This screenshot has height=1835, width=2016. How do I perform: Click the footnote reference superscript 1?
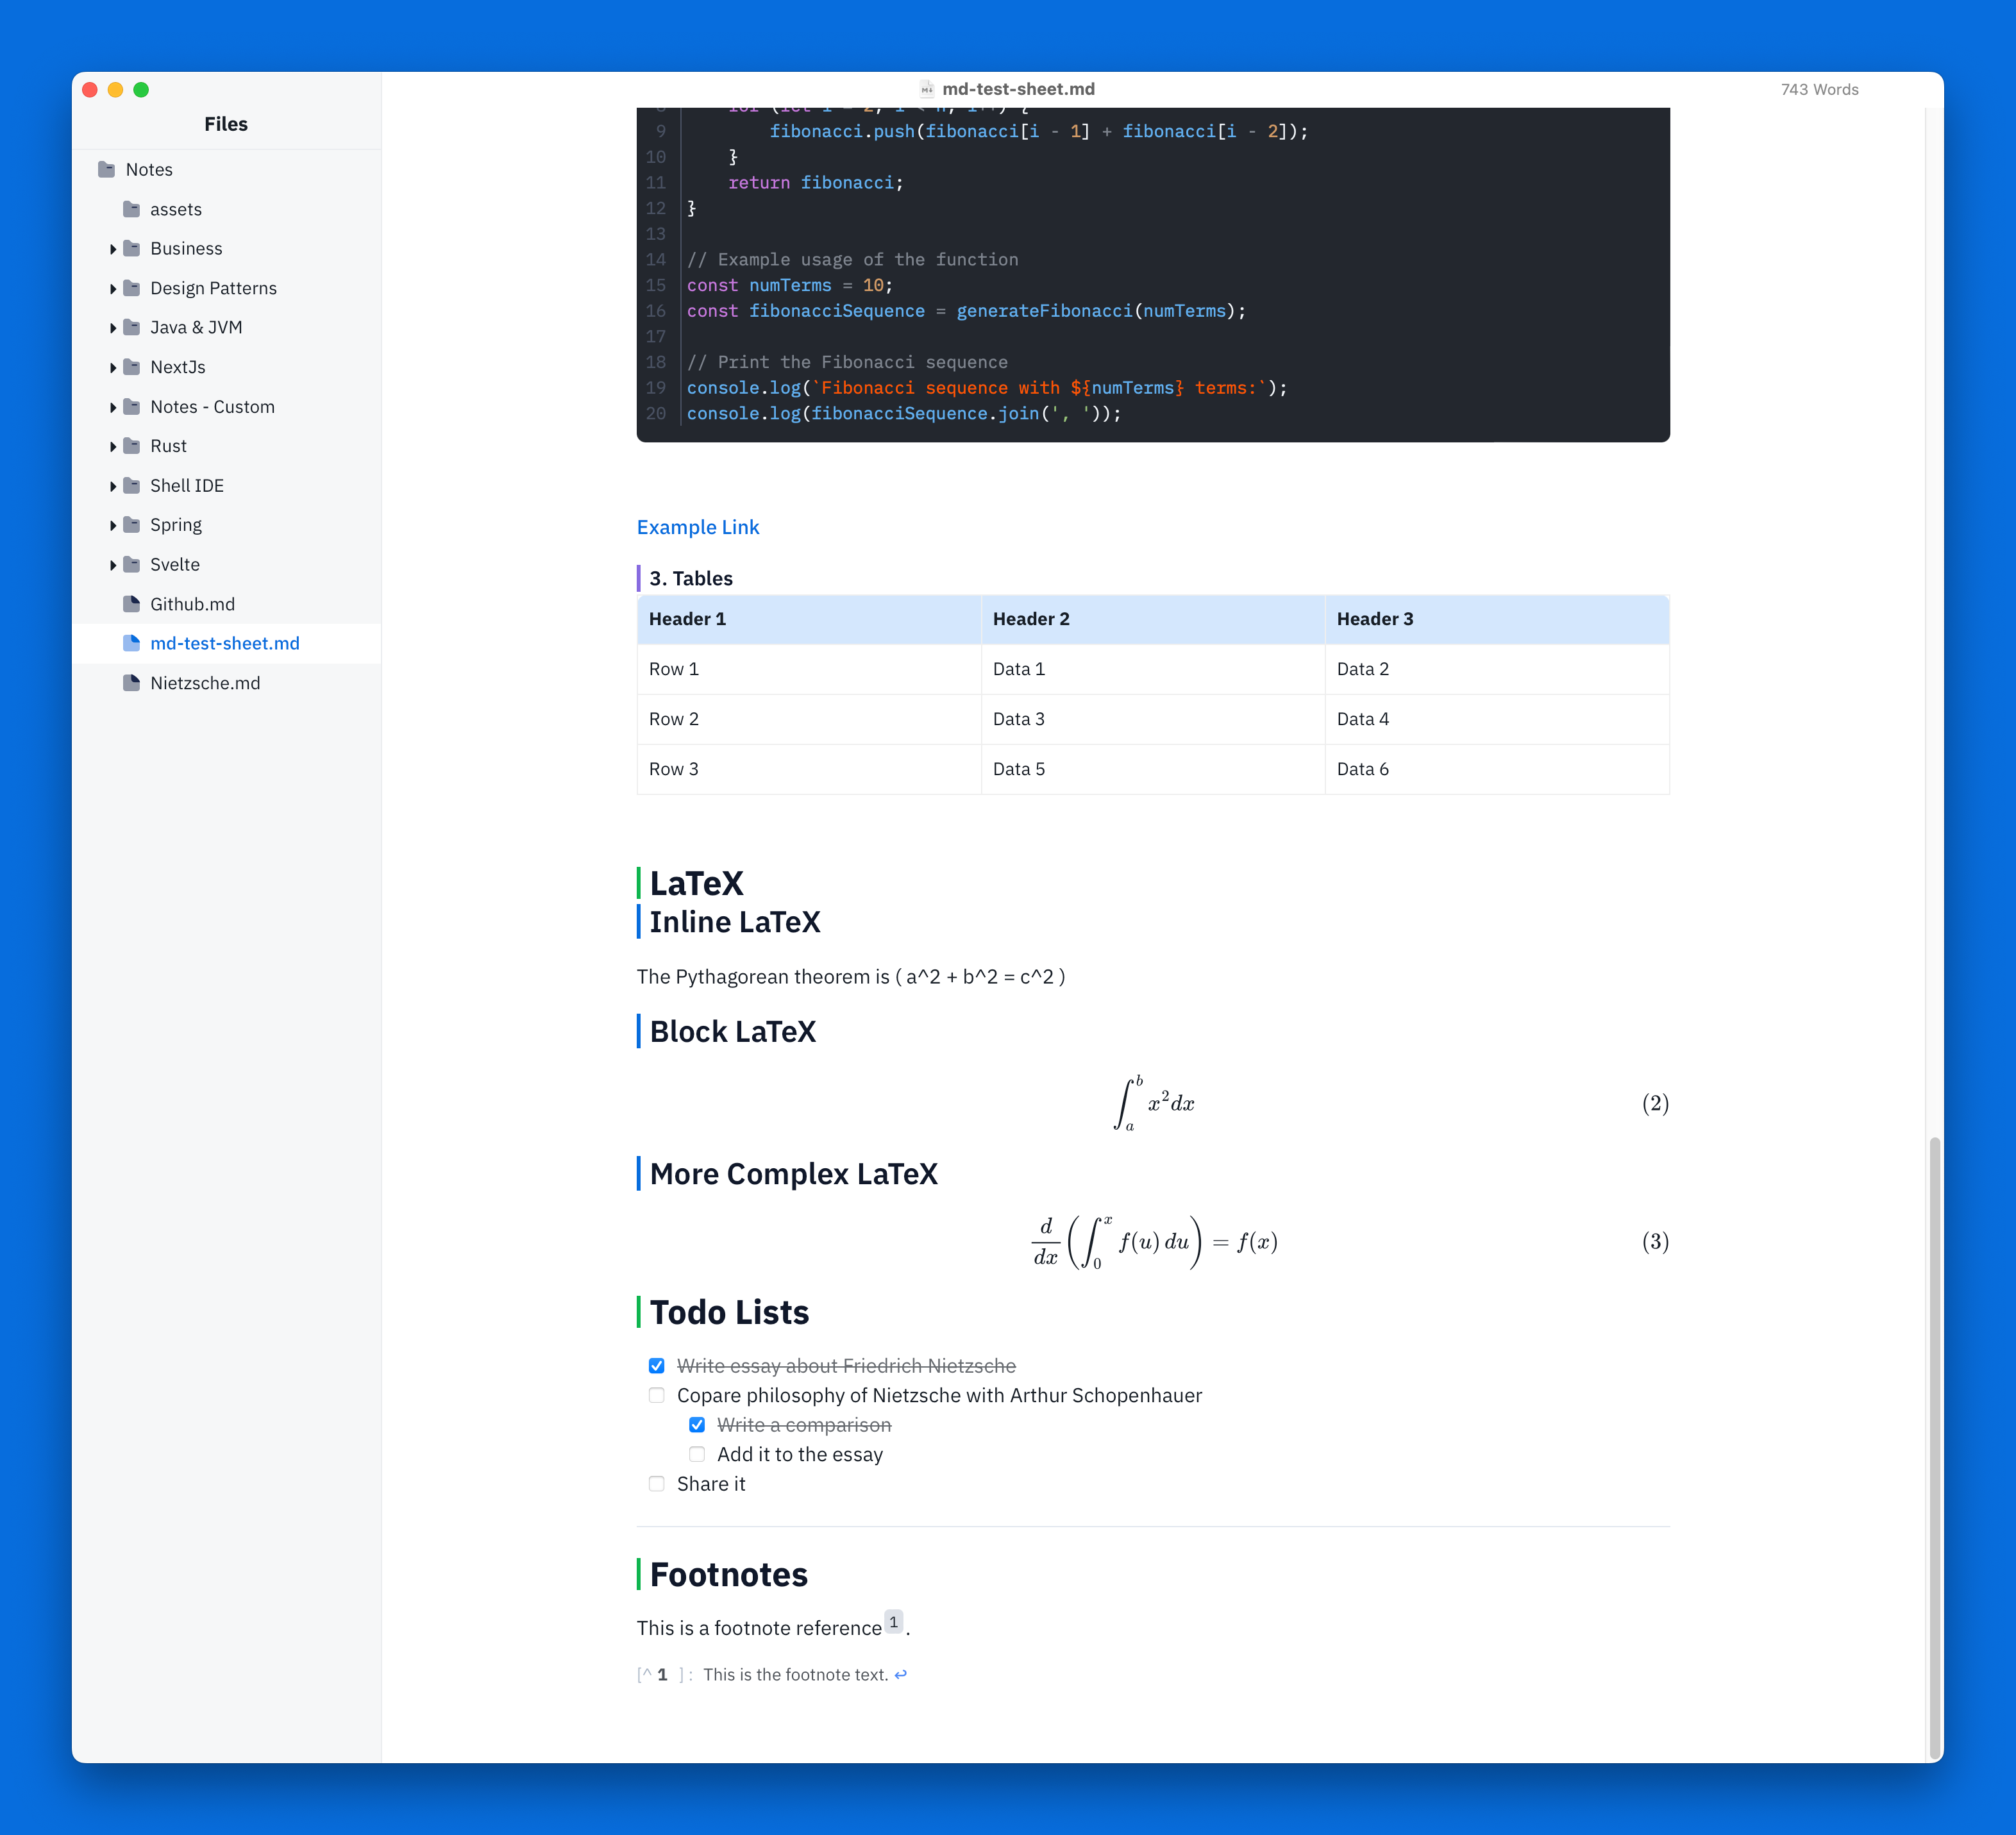coord(894,1621)
